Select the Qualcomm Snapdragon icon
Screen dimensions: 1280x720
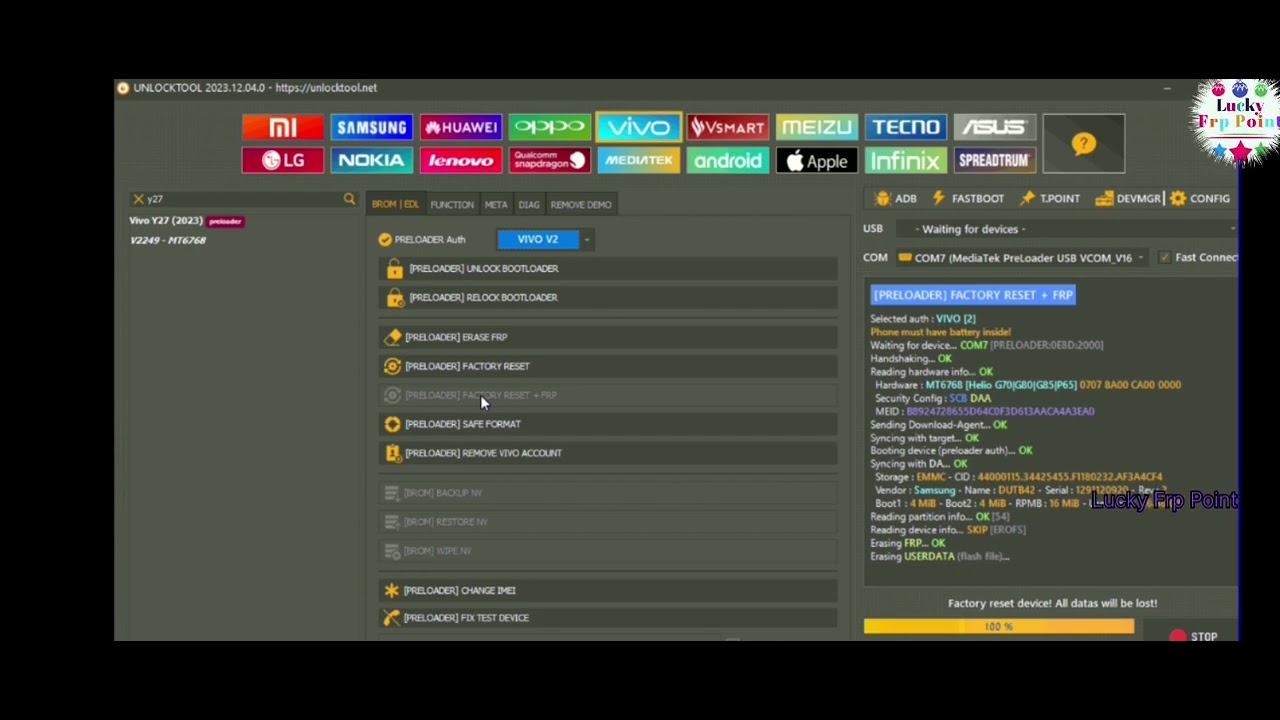549,160
